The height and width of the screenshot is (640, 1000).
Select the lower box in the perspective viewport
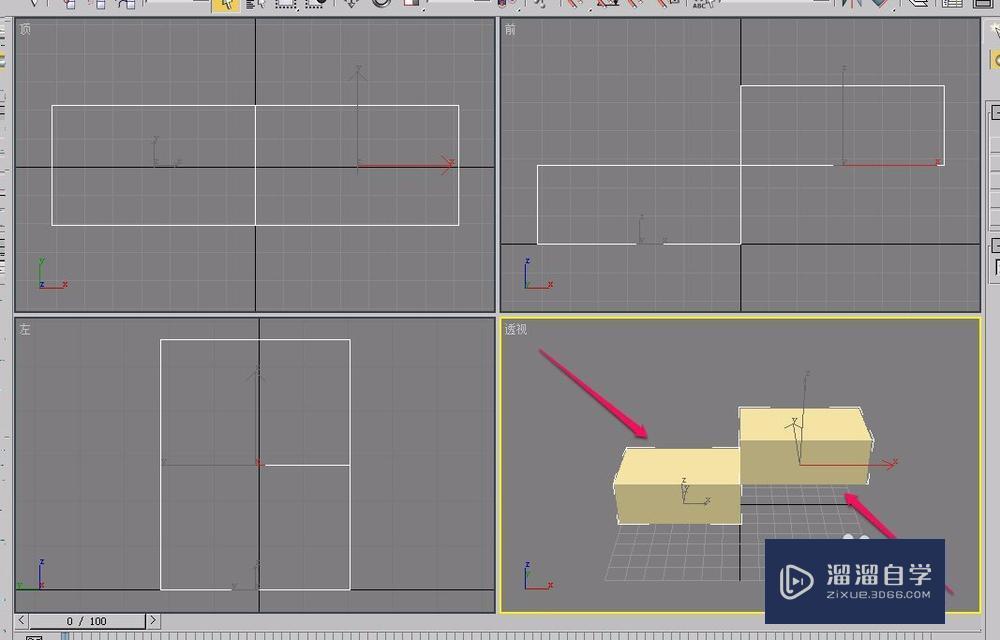click(677, 488)
